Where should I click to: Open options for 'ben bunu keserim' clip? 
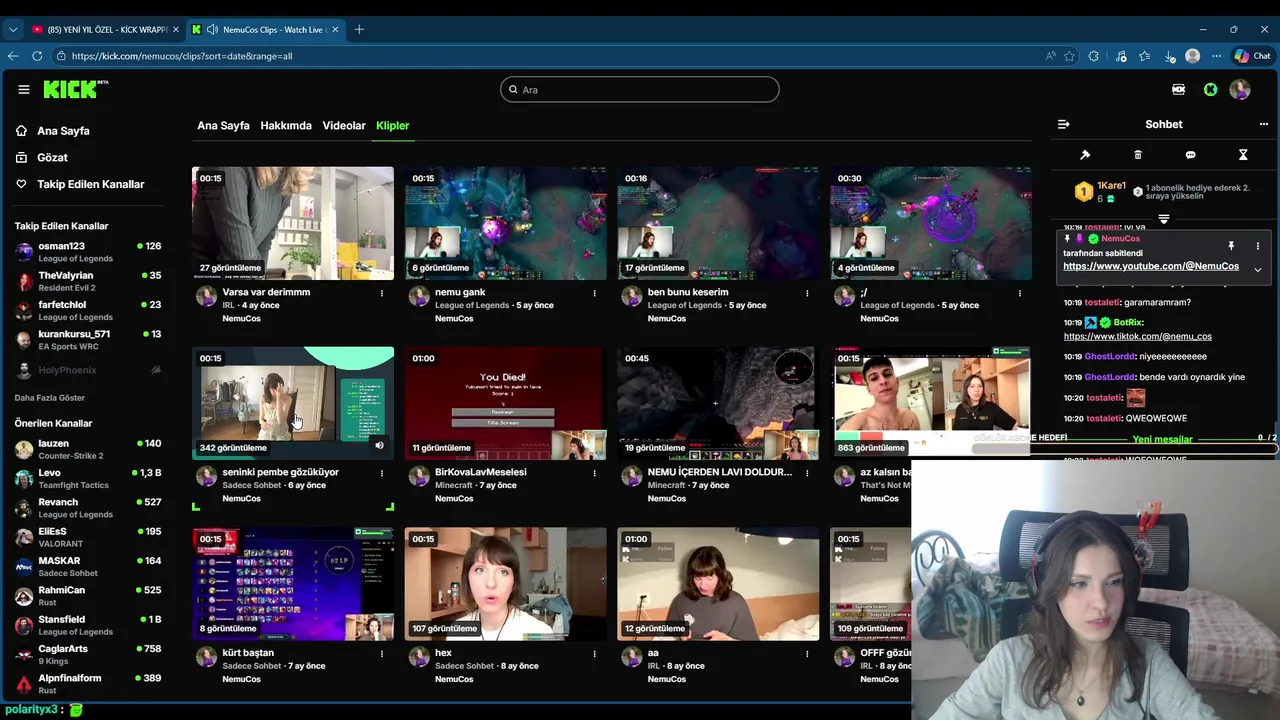click(x=807, y=293)
